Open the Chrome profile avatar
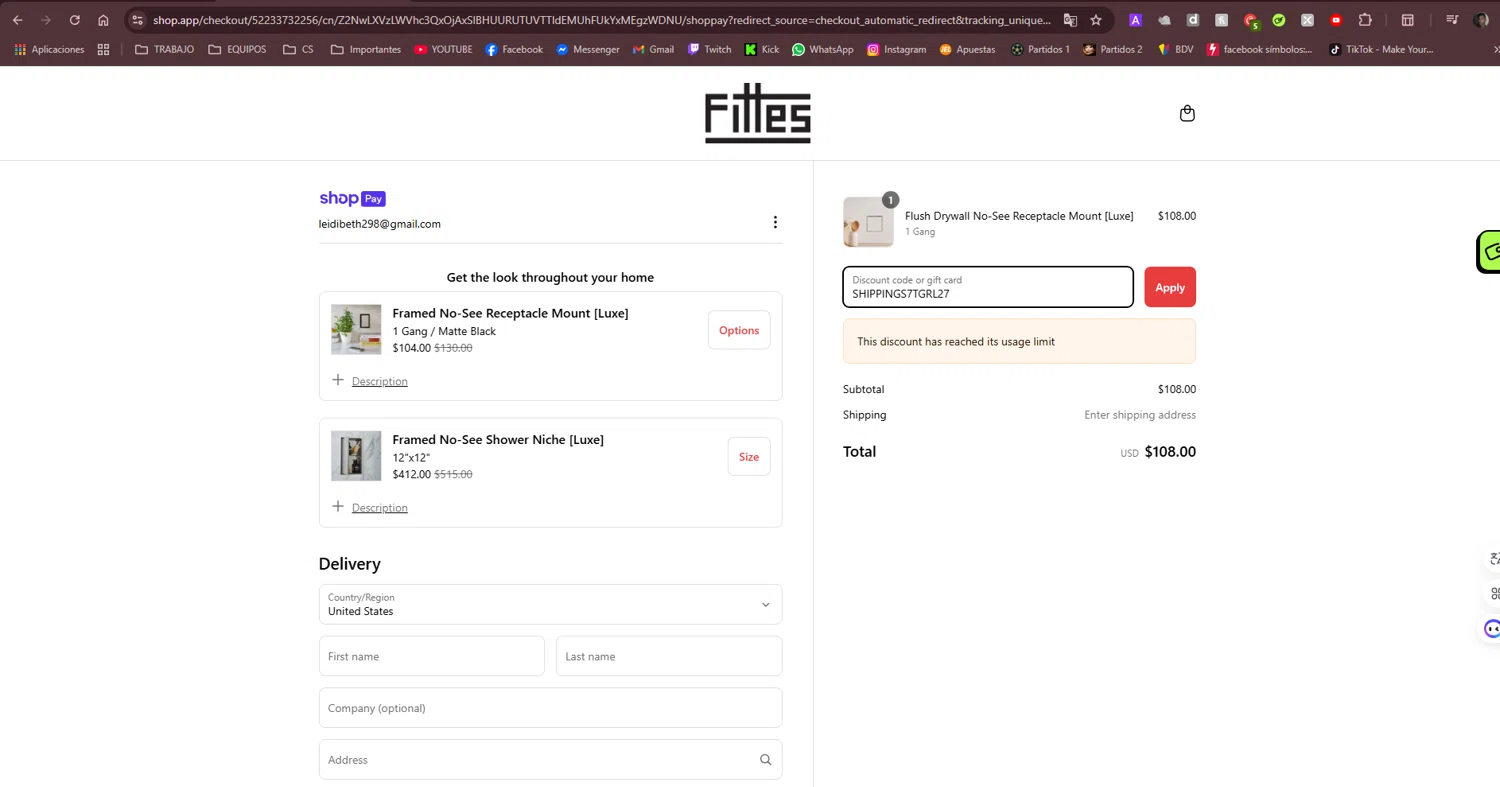1500x787 pixels. coord(1481,20)
